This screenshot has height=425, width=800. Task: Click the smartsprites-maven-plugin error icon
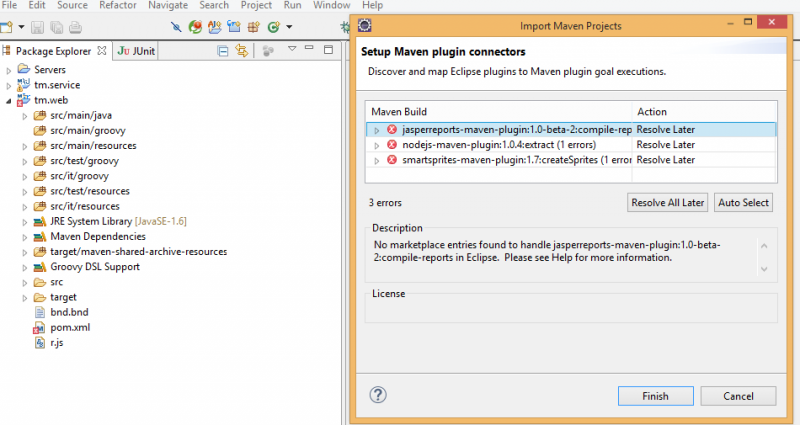coord(392,160)
